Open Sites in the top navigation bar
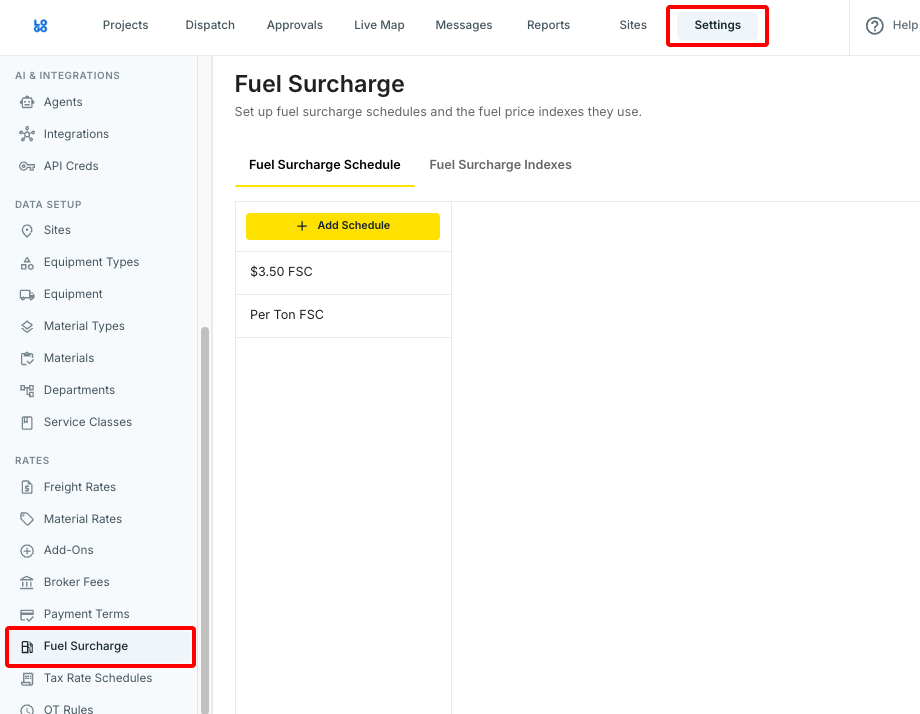This screenshot has width=920, height=714. tap(633, 25)
